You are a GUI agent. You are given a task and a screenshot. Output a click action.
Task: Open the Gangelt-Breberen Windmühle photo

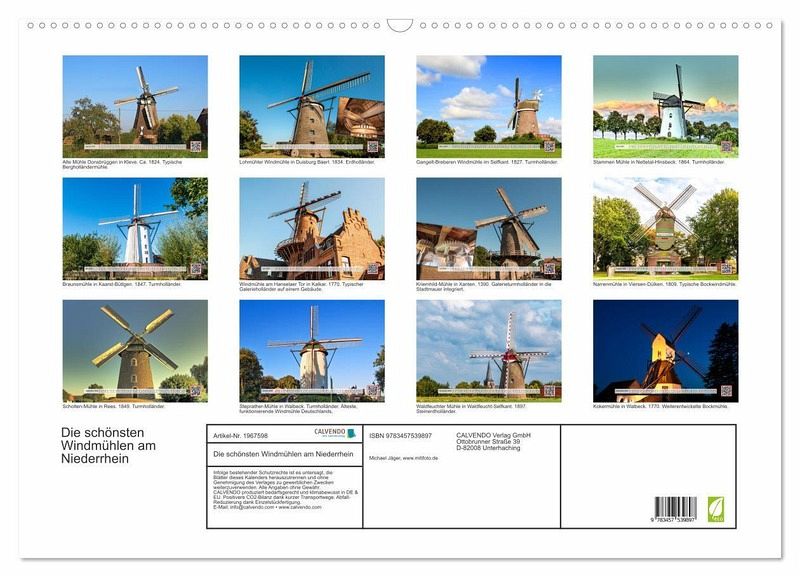pyautogui.click(x=489, y=106)
